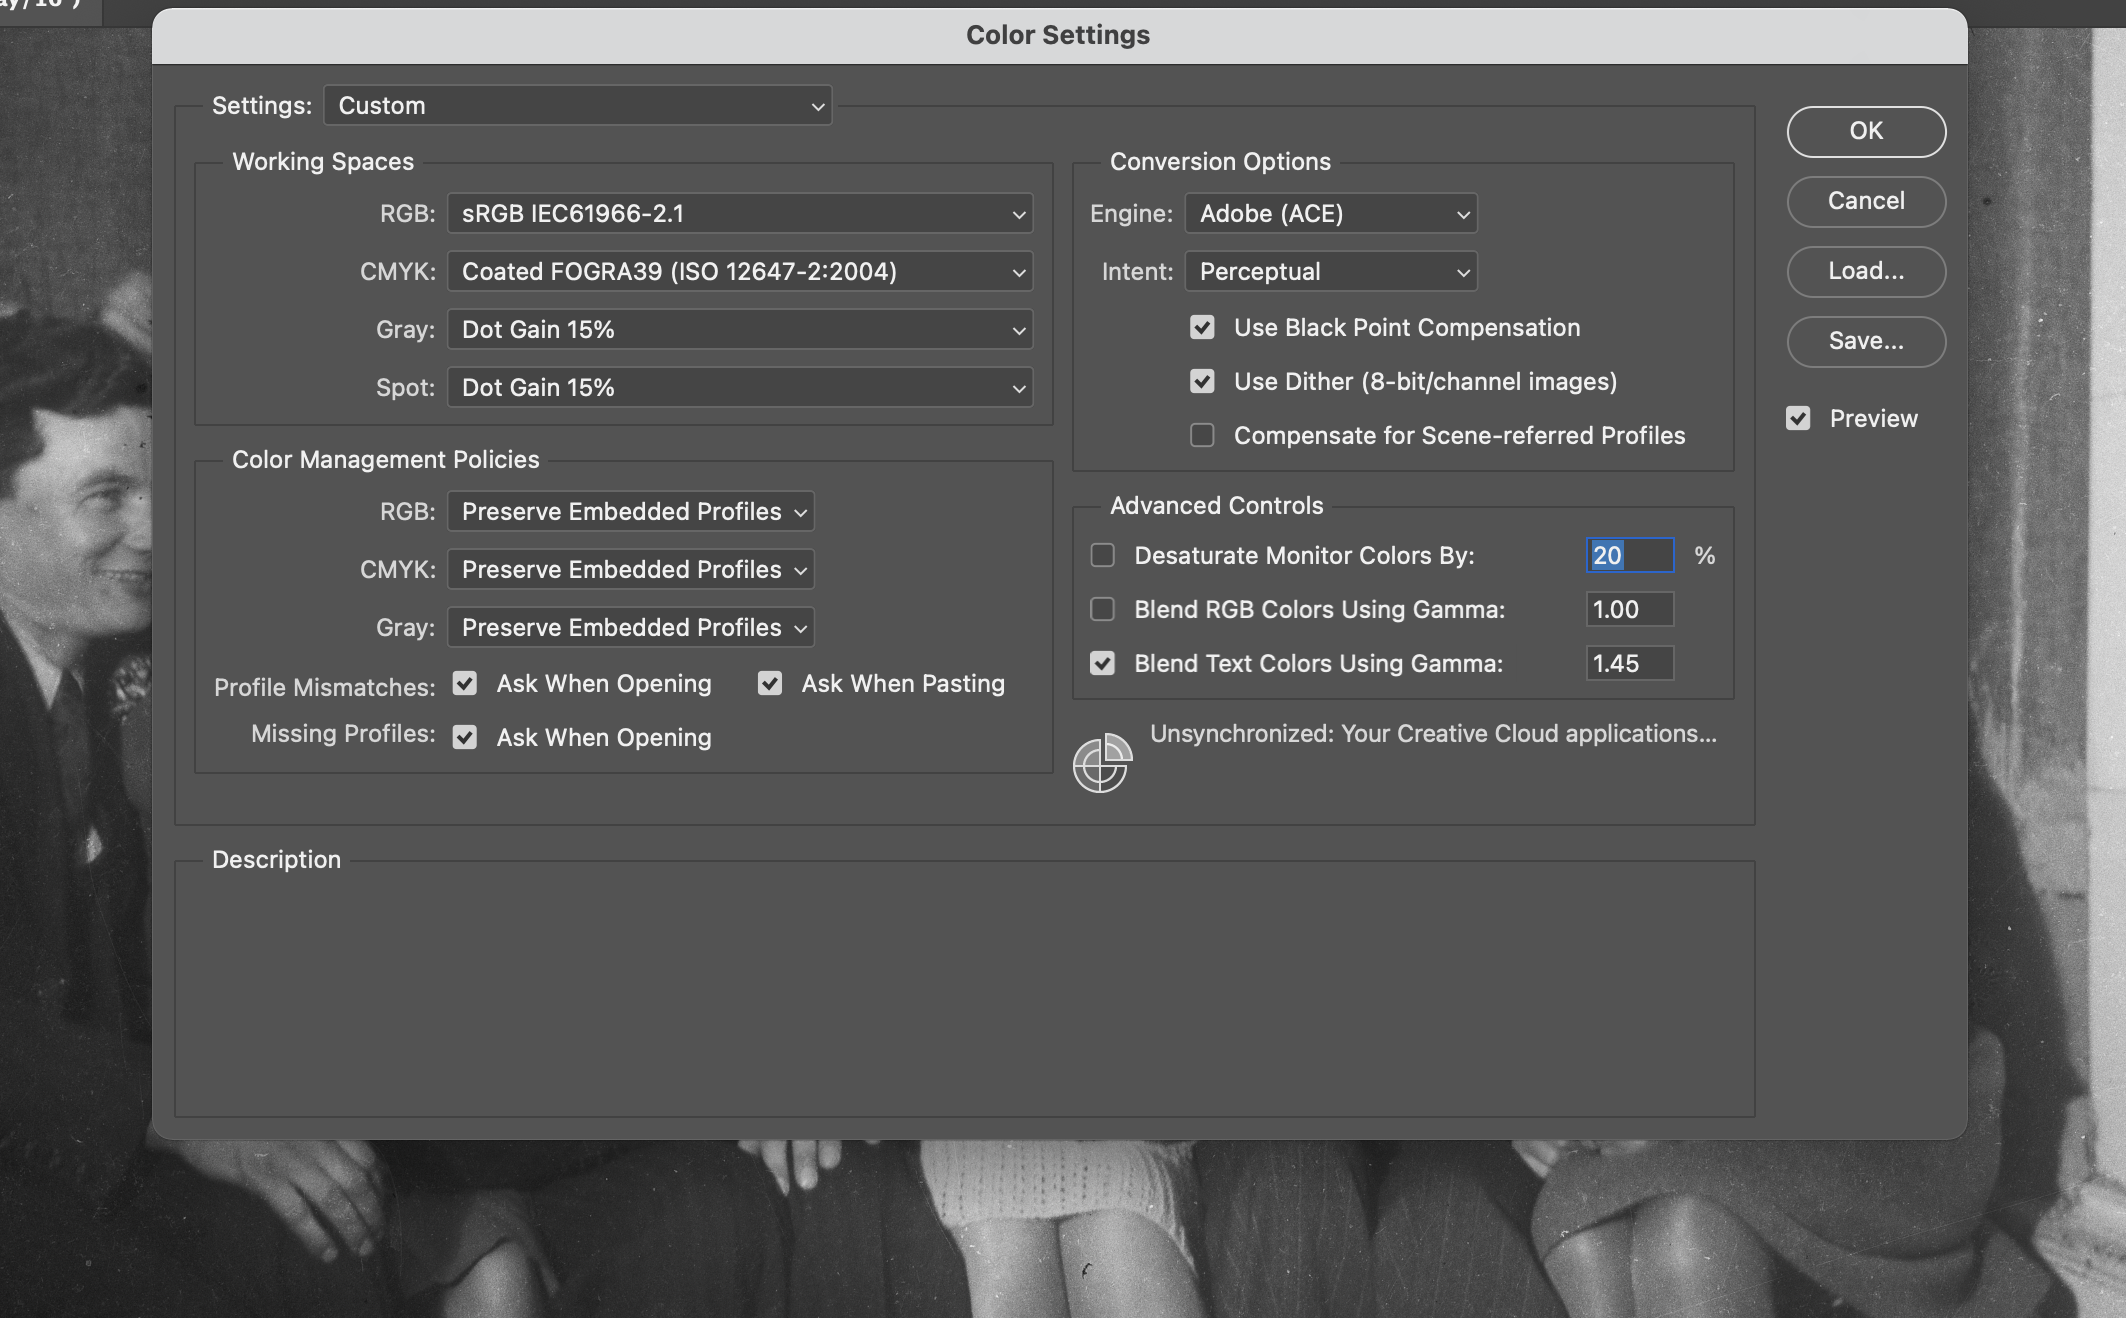
Task: Open the Settings Custom dropdown
Action: (577, 106)
